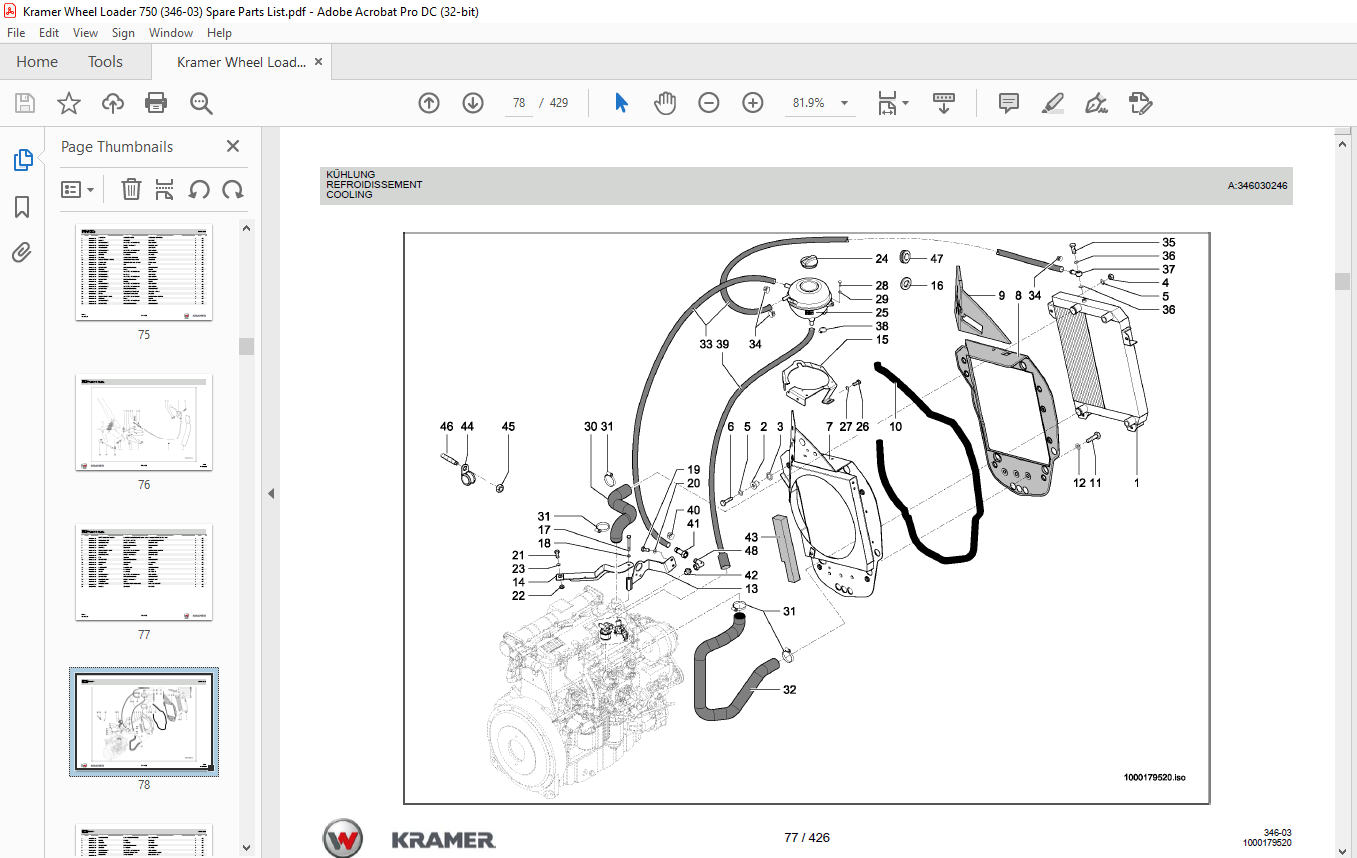Open the File menu
Viewport: 1357px width, 858px height.
click(16, 33)
